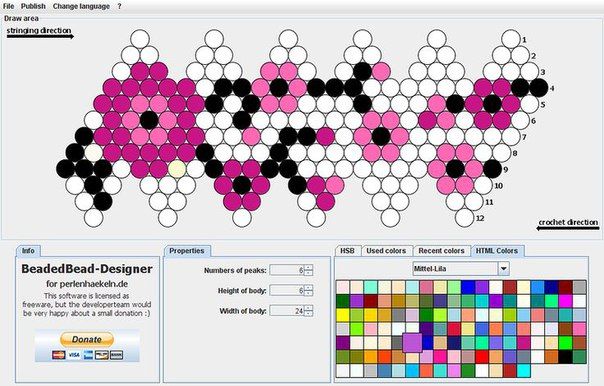Click the black bead at row 4 end
Screen dimensions: 604x386
[539, 88]
